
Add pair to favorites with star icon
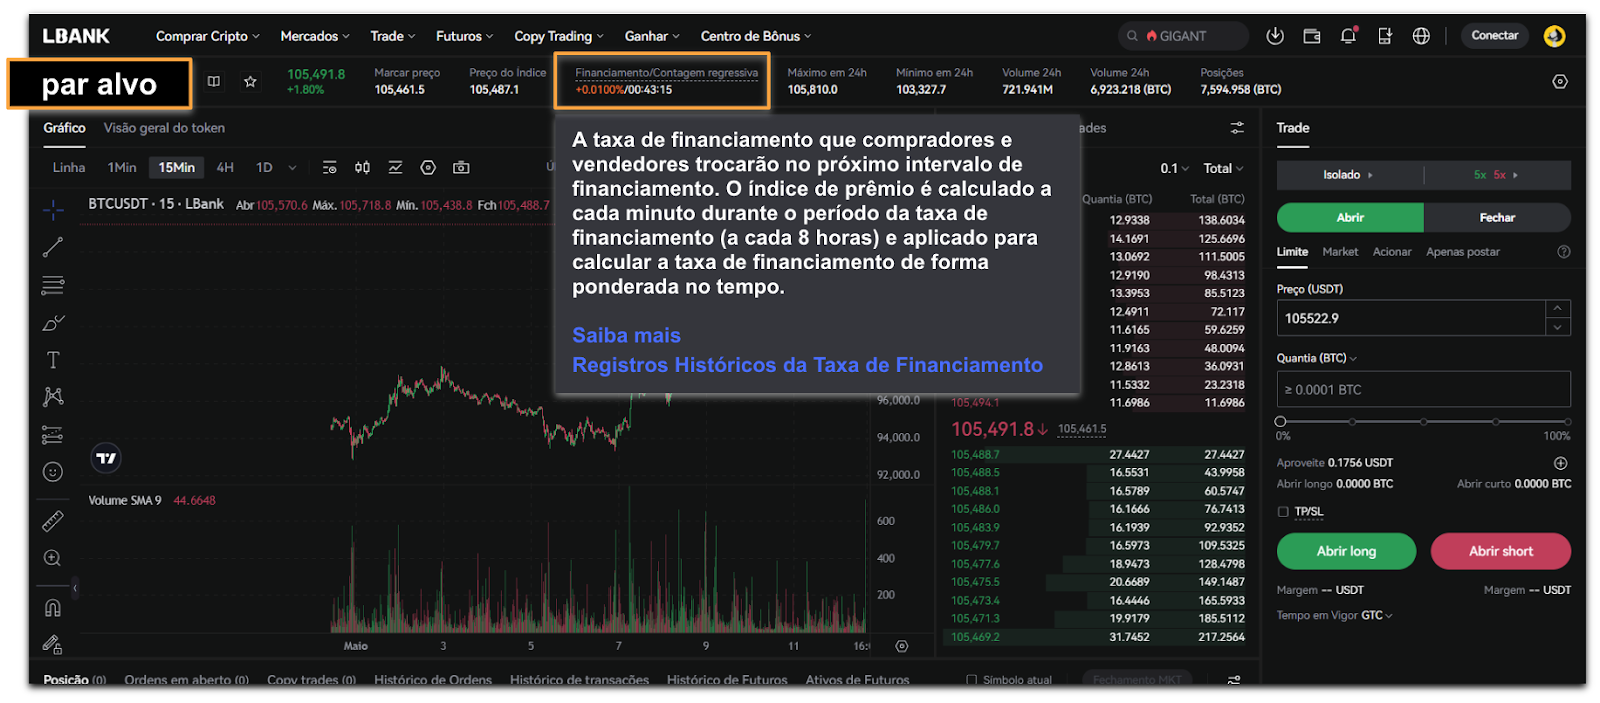pos(250,82)
